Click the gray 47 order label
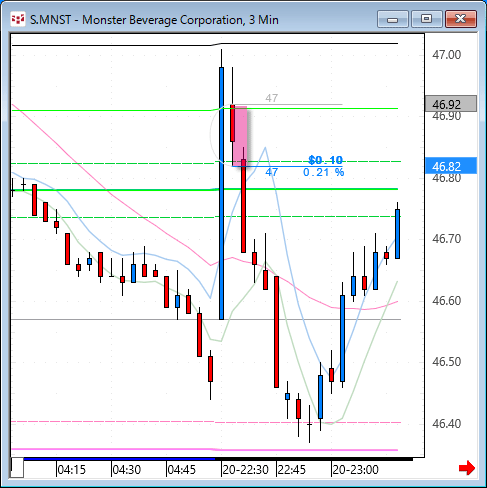Screen dimensions: 487x488 coord(271,98)
